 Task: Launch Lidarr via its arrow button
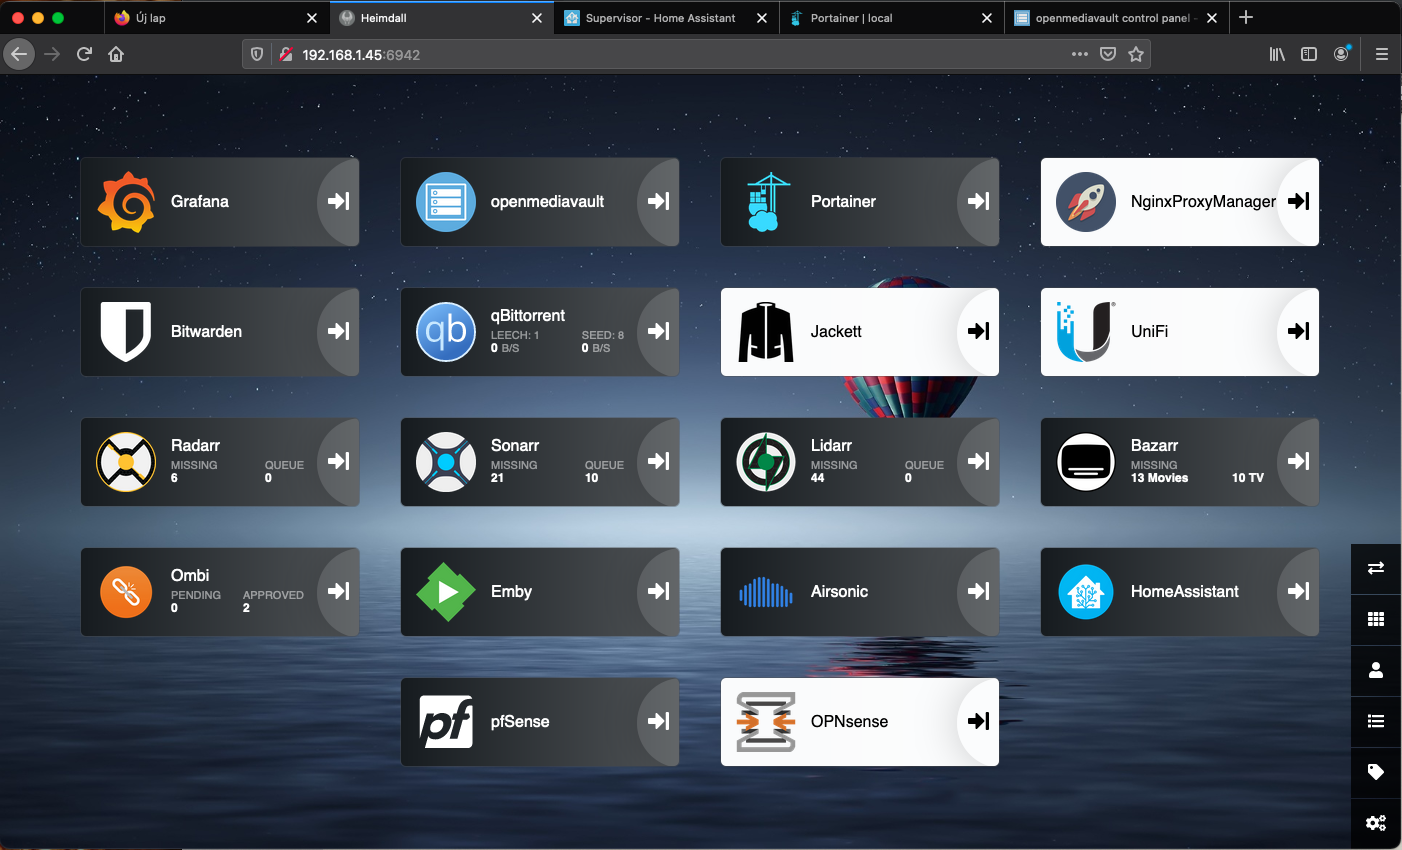[x=979, y=461]
